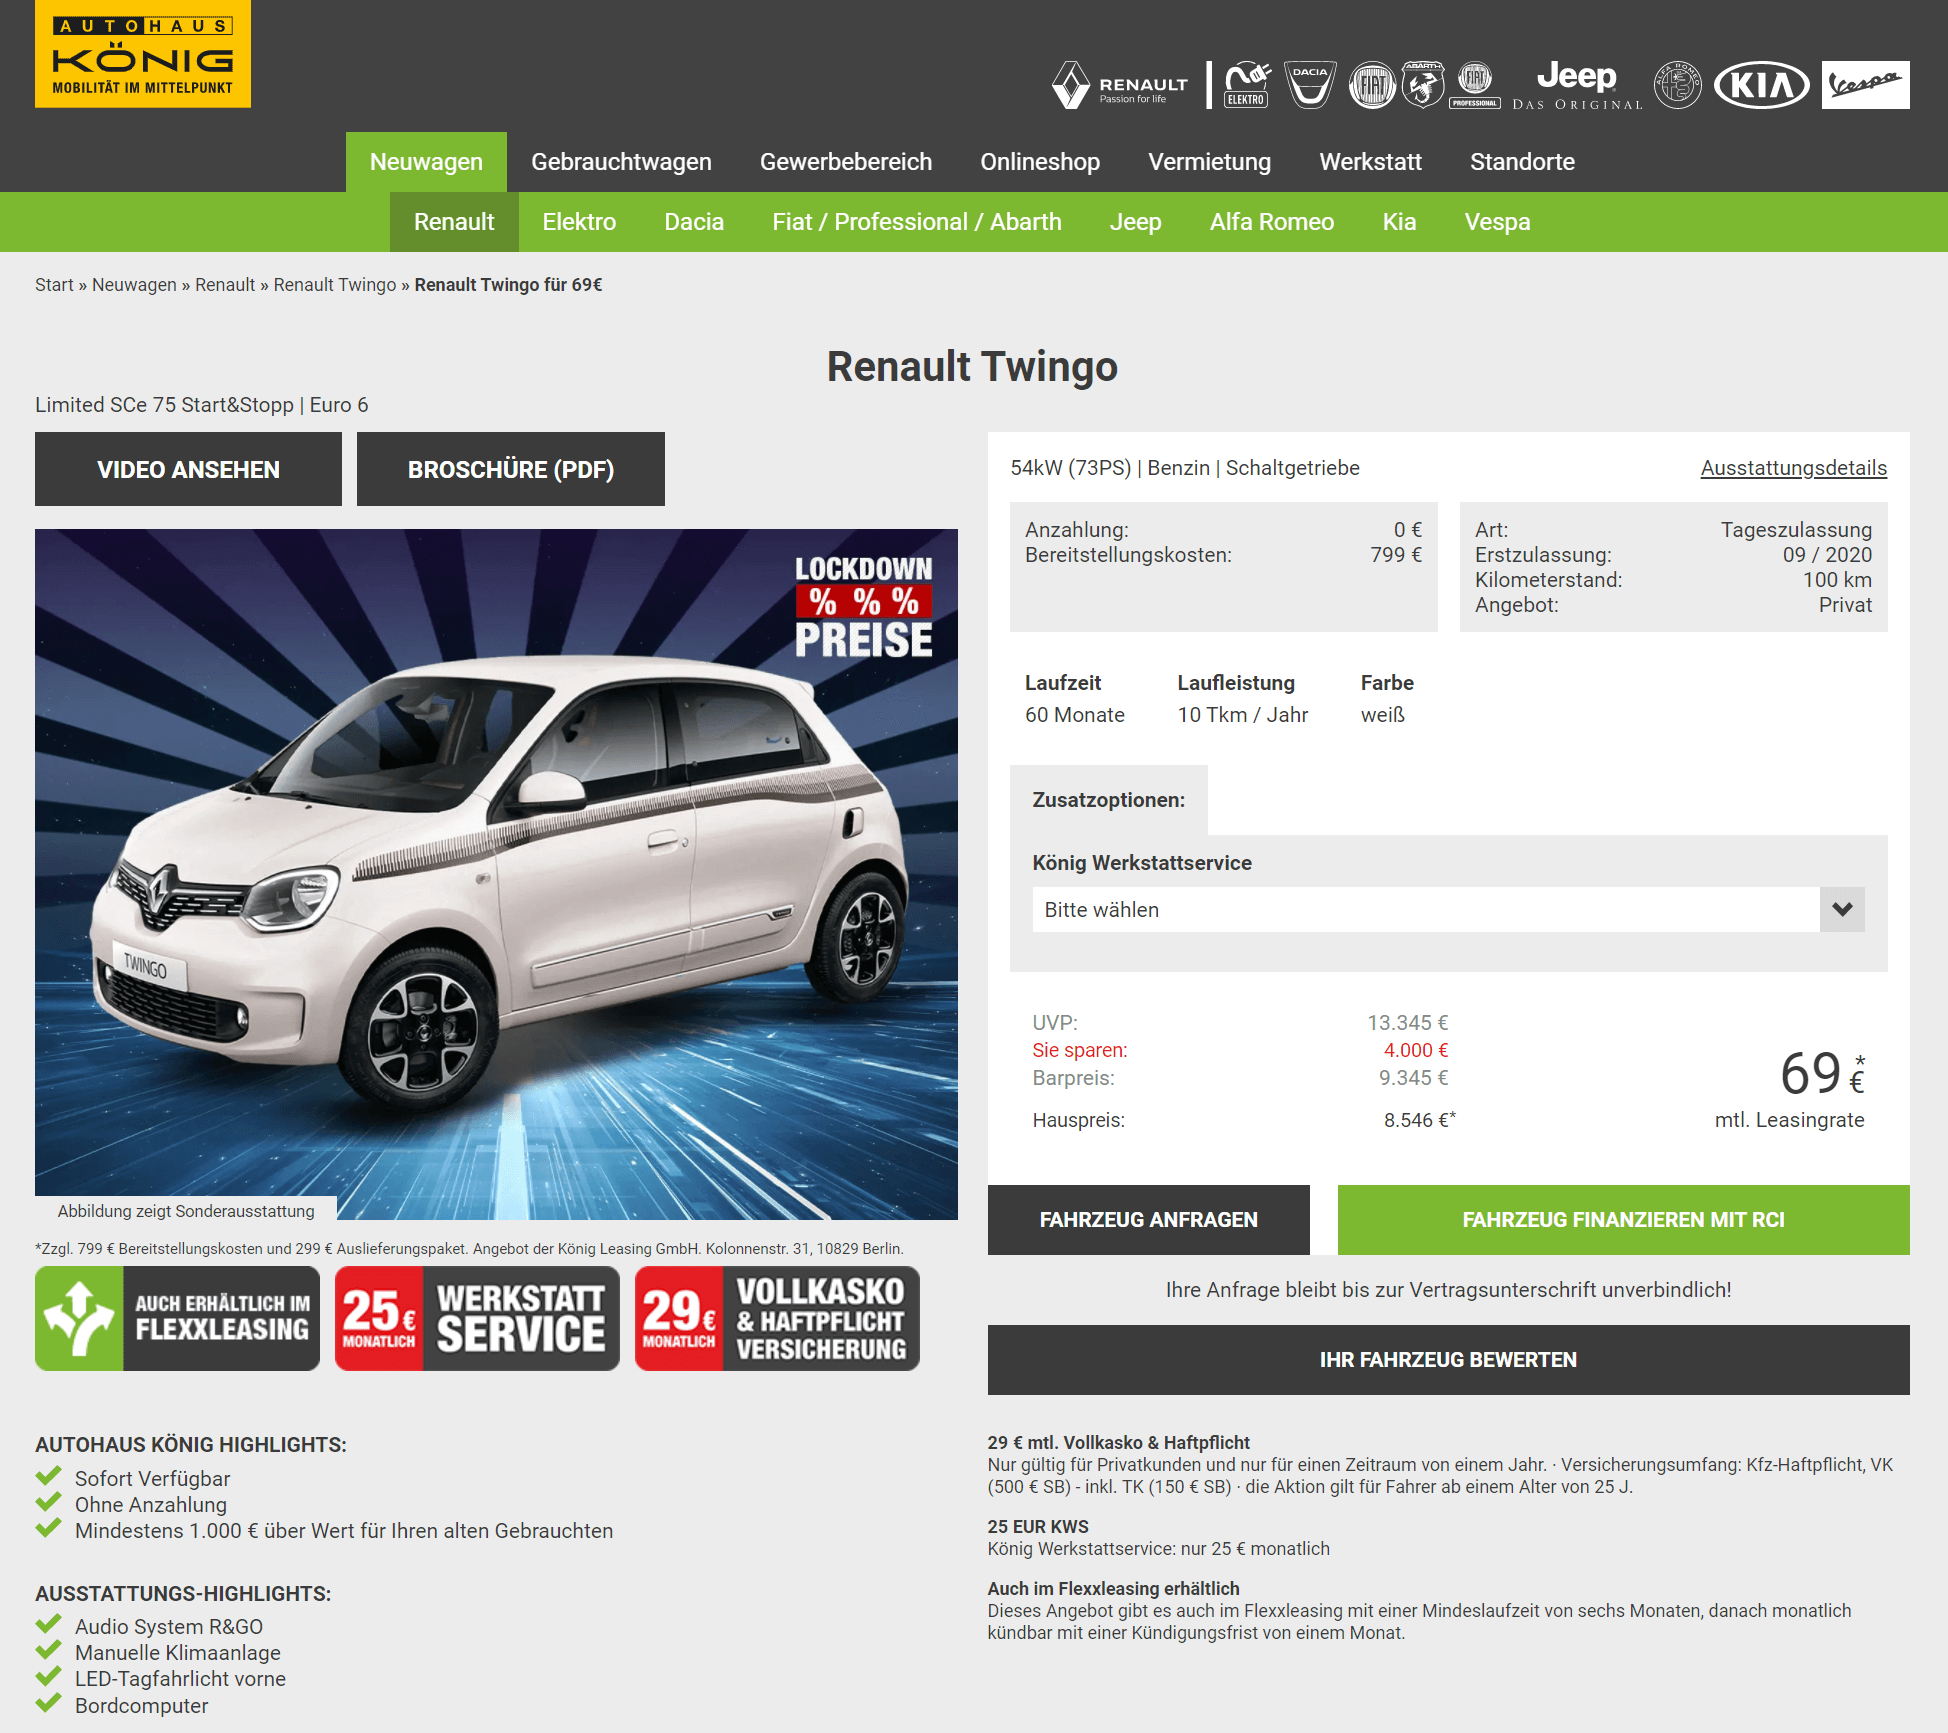Image resolution: width=1948 pixels, height=1733 pixels.
Task: Open the Alfa Romeo sub-navigation tab
Action: click(1272, 222)
